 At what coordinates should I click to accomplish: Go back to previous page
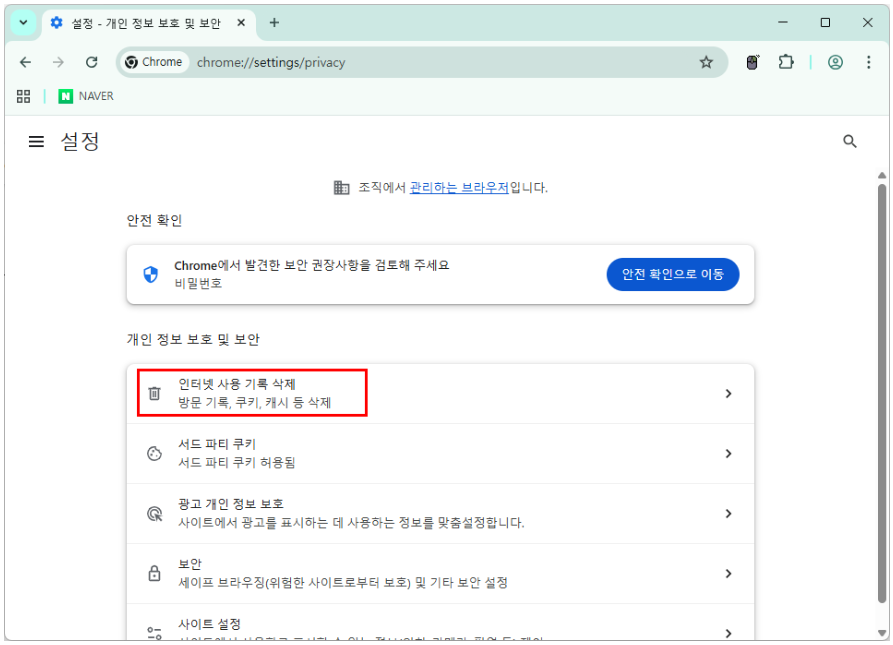(26, 62)
